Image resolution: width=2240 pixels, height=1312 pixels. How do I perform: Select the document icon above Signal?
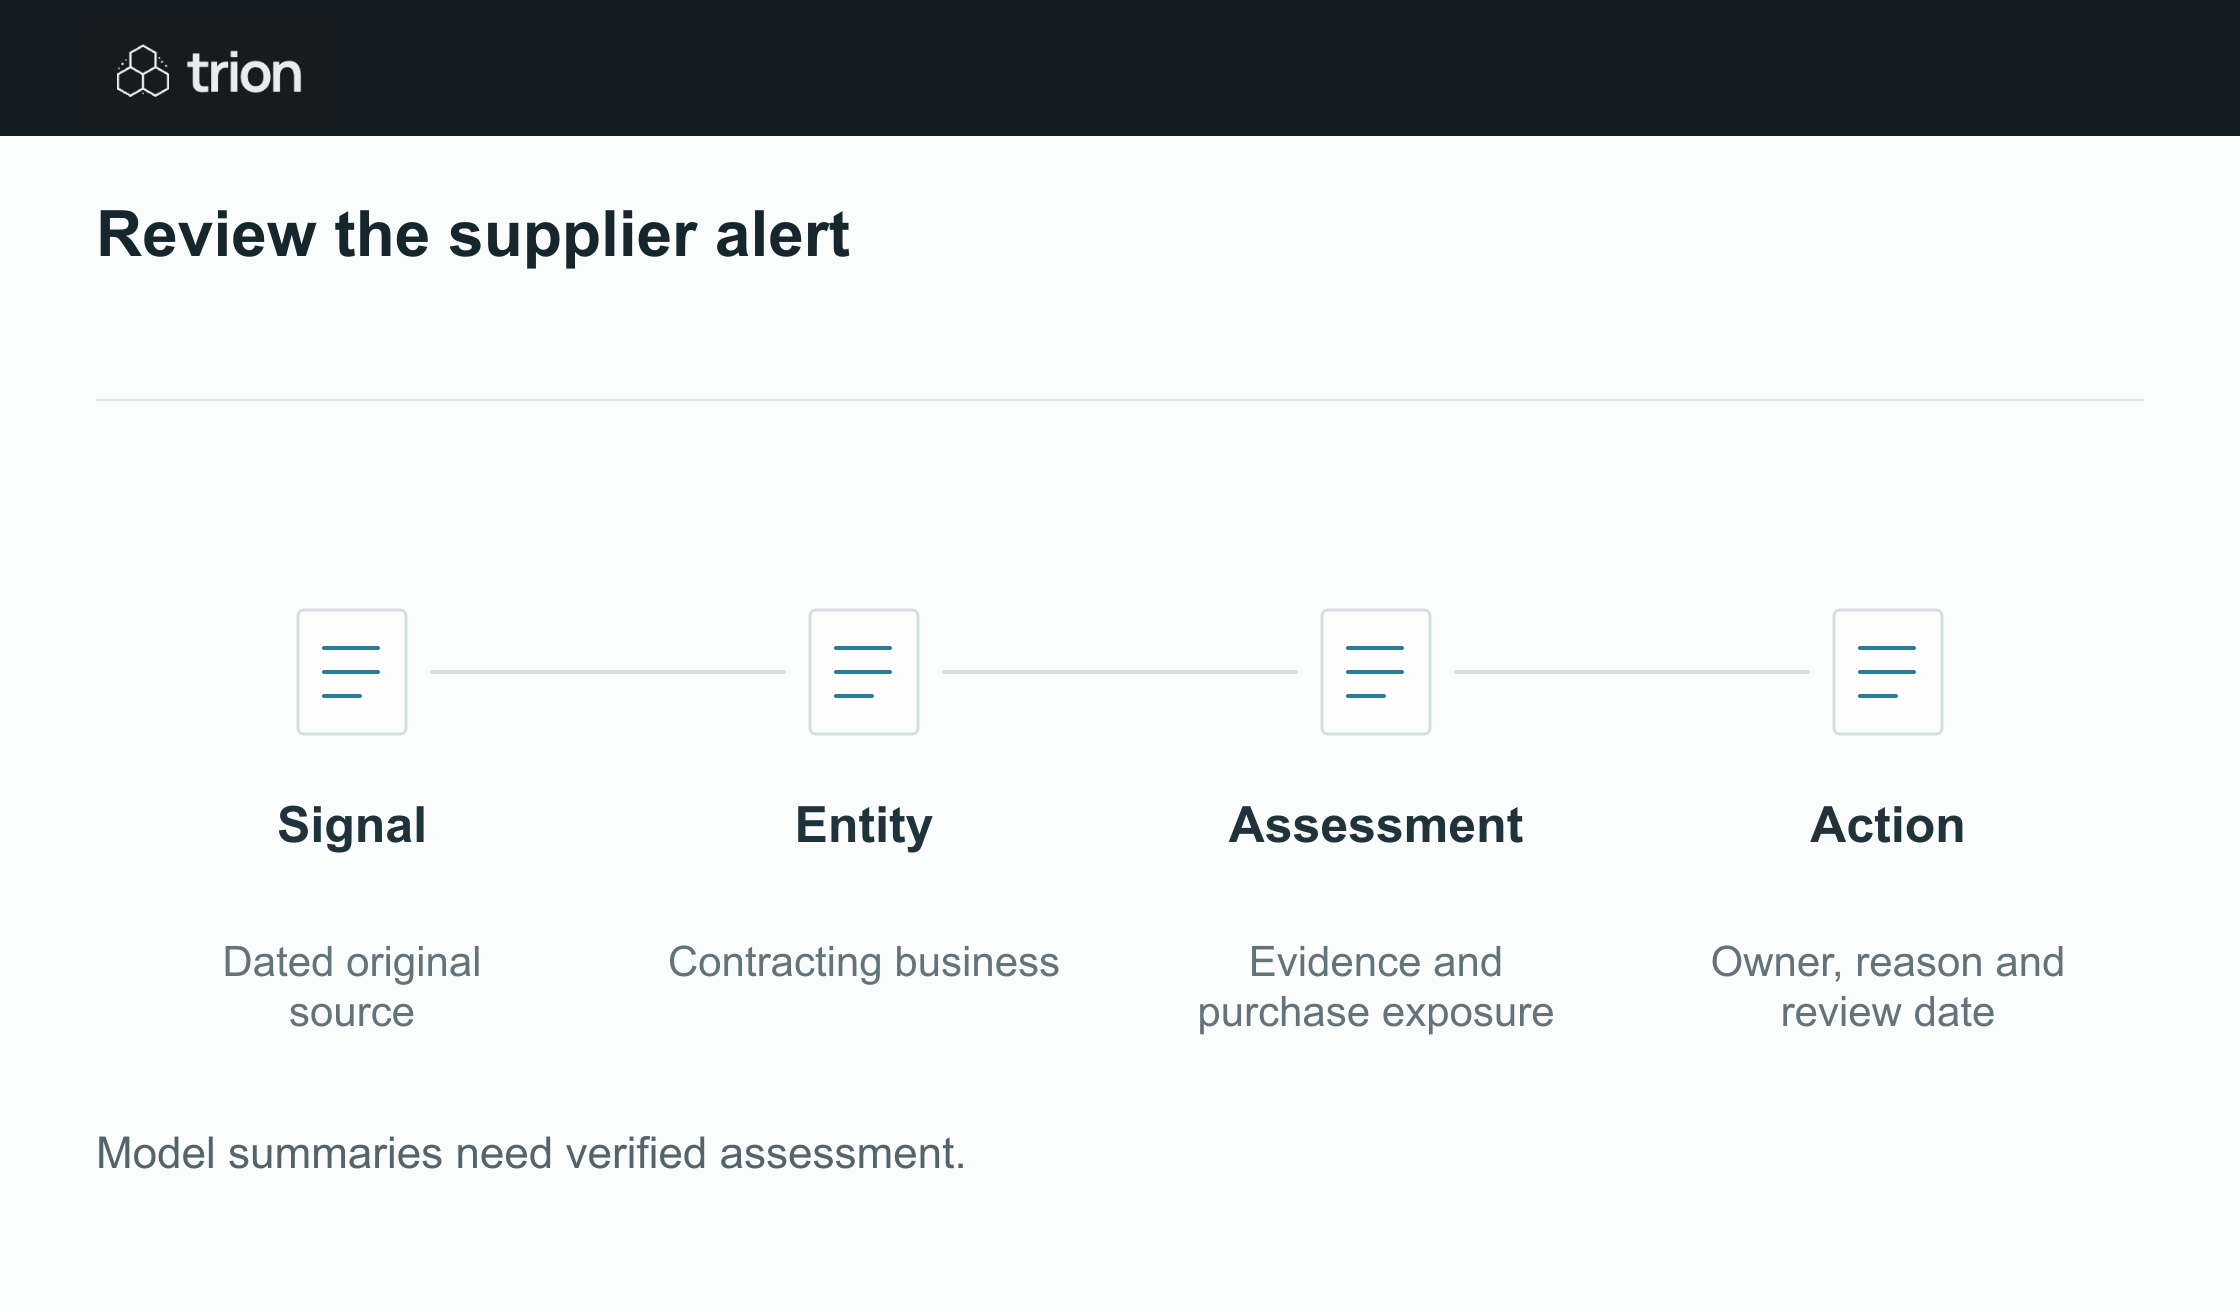352,672
